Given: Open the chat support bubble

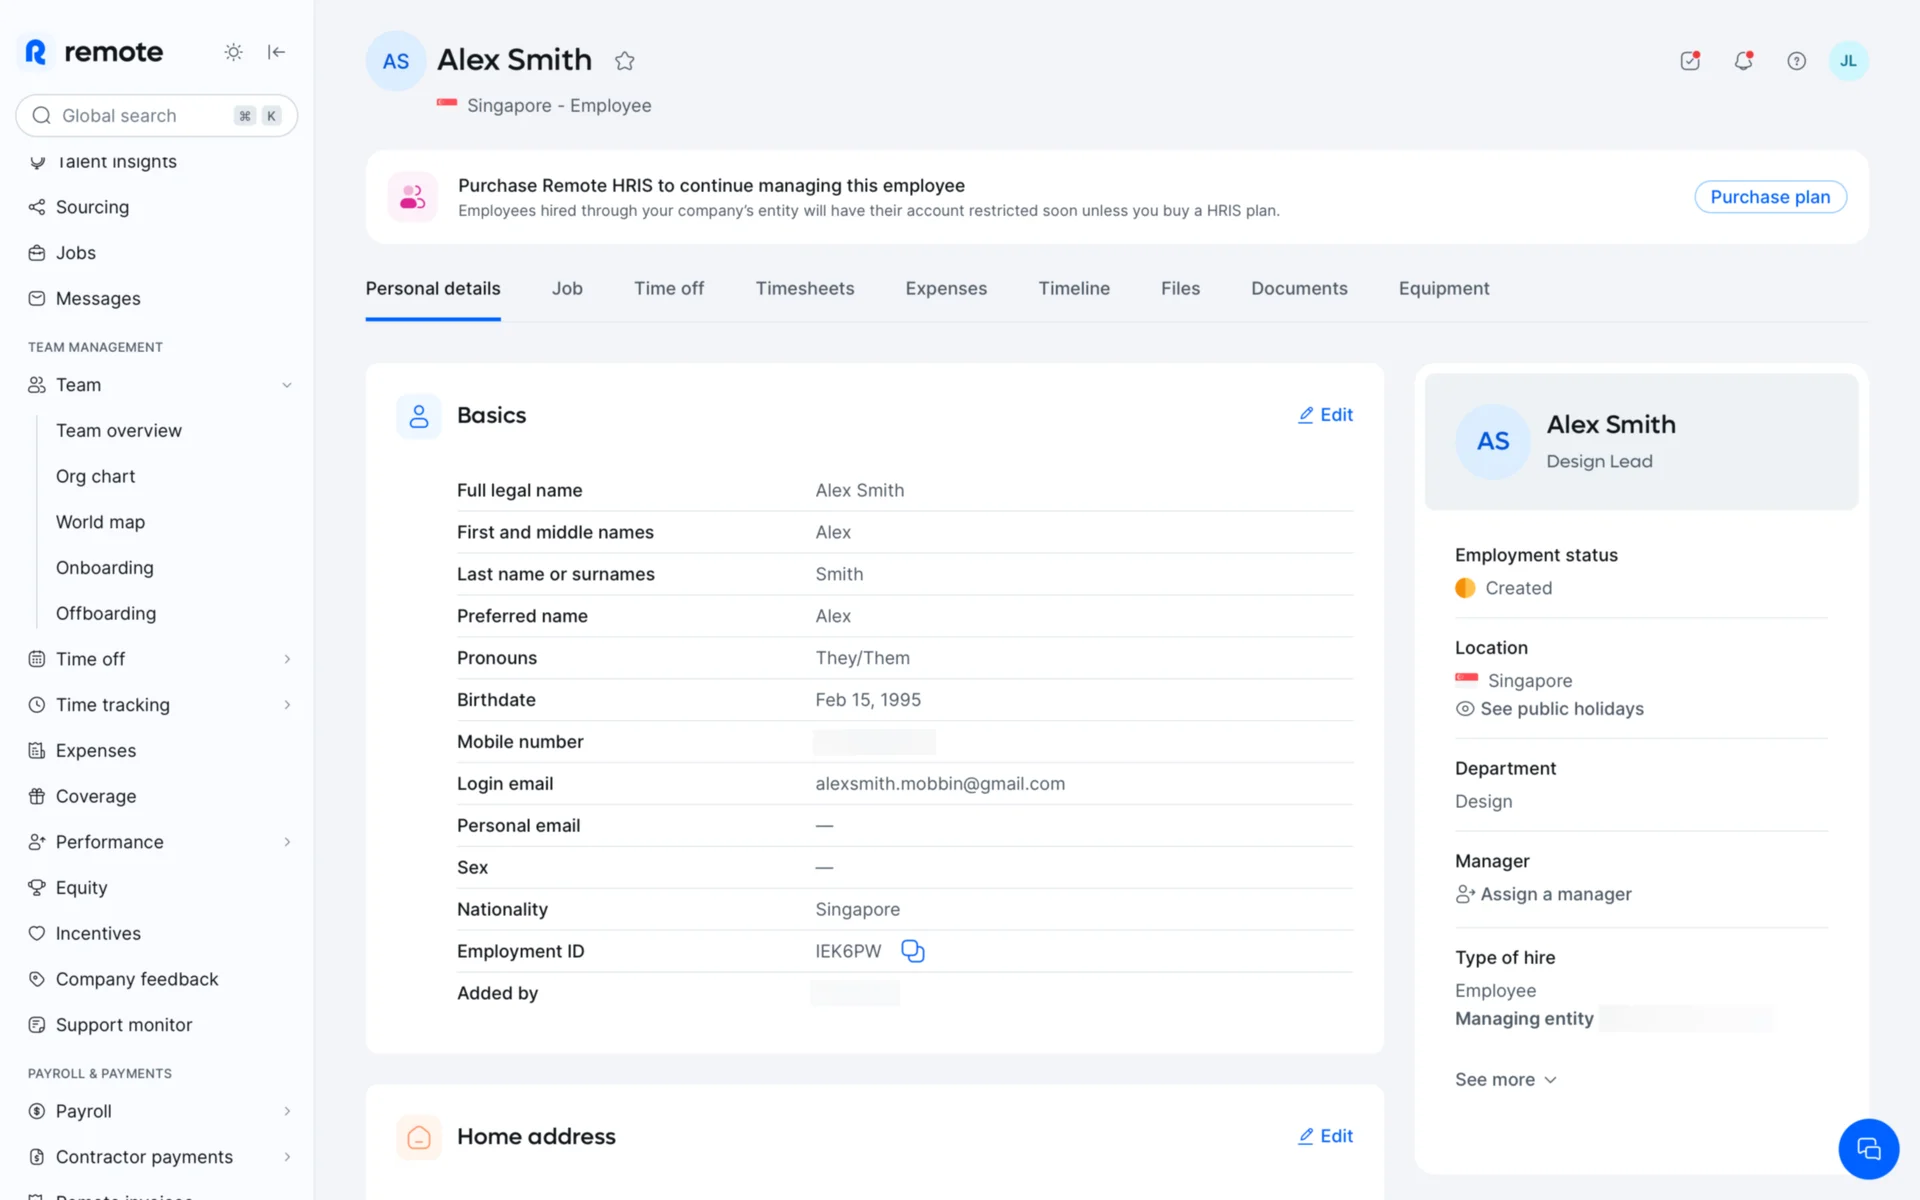Looking at the screenshot, I should (x=1867, y=1148).
